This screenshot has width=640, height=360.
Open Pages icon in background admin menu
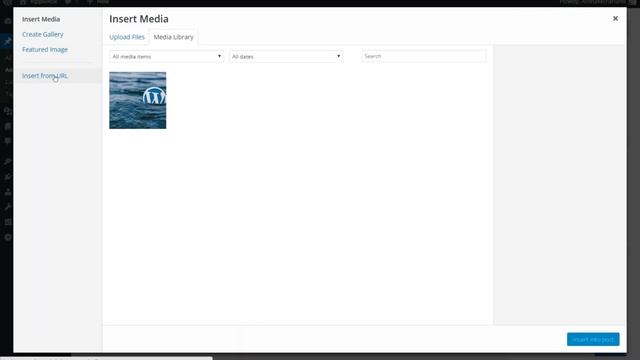pos(7,126)
